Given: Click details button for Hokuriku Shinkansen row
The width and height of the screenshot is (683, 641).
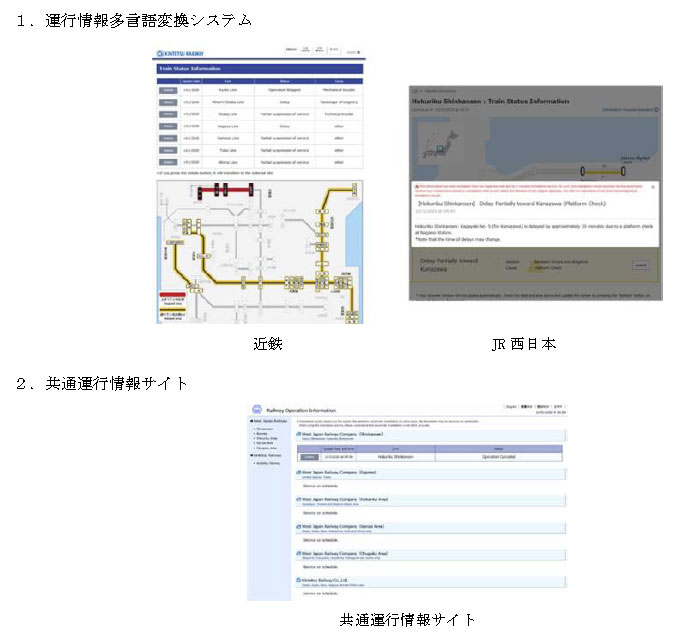Looking at the screenshot, I should point(309,457).
